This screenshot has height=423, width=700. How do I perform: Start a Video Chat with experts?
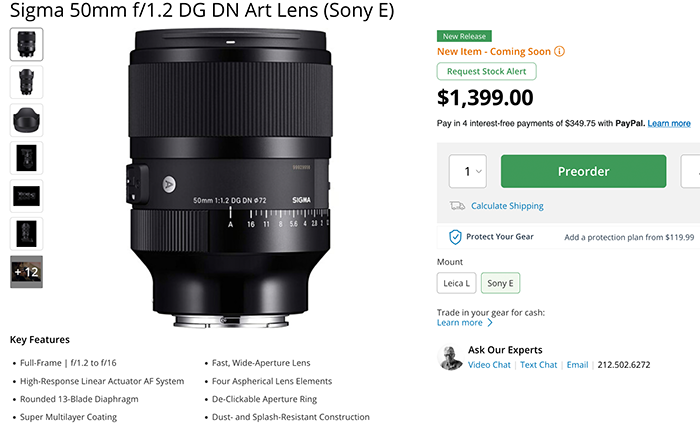(489, 365)
